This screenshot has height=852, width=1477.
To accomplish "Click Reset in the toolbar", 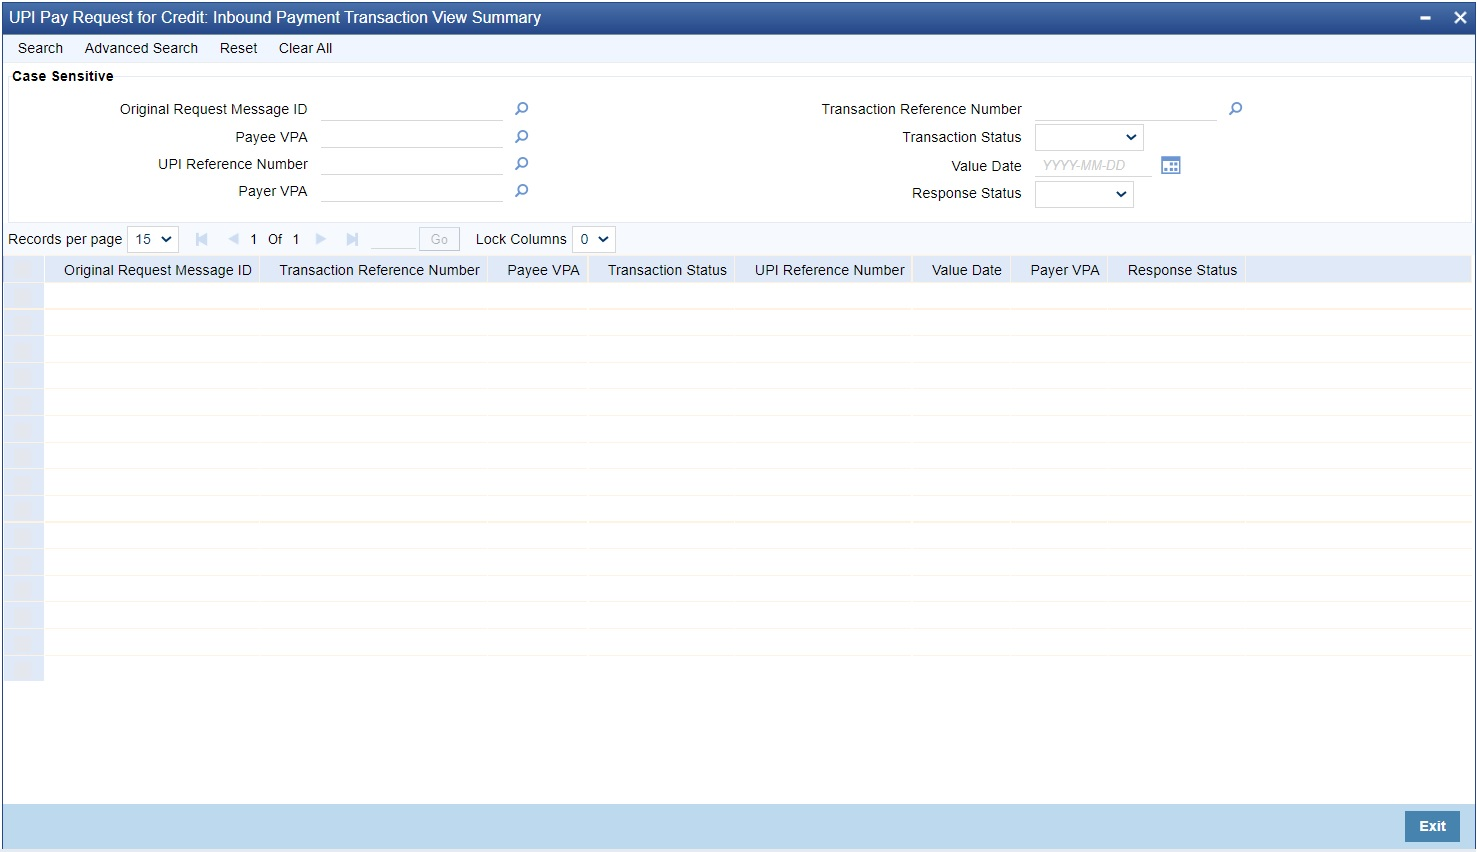I will pos(239,48).
